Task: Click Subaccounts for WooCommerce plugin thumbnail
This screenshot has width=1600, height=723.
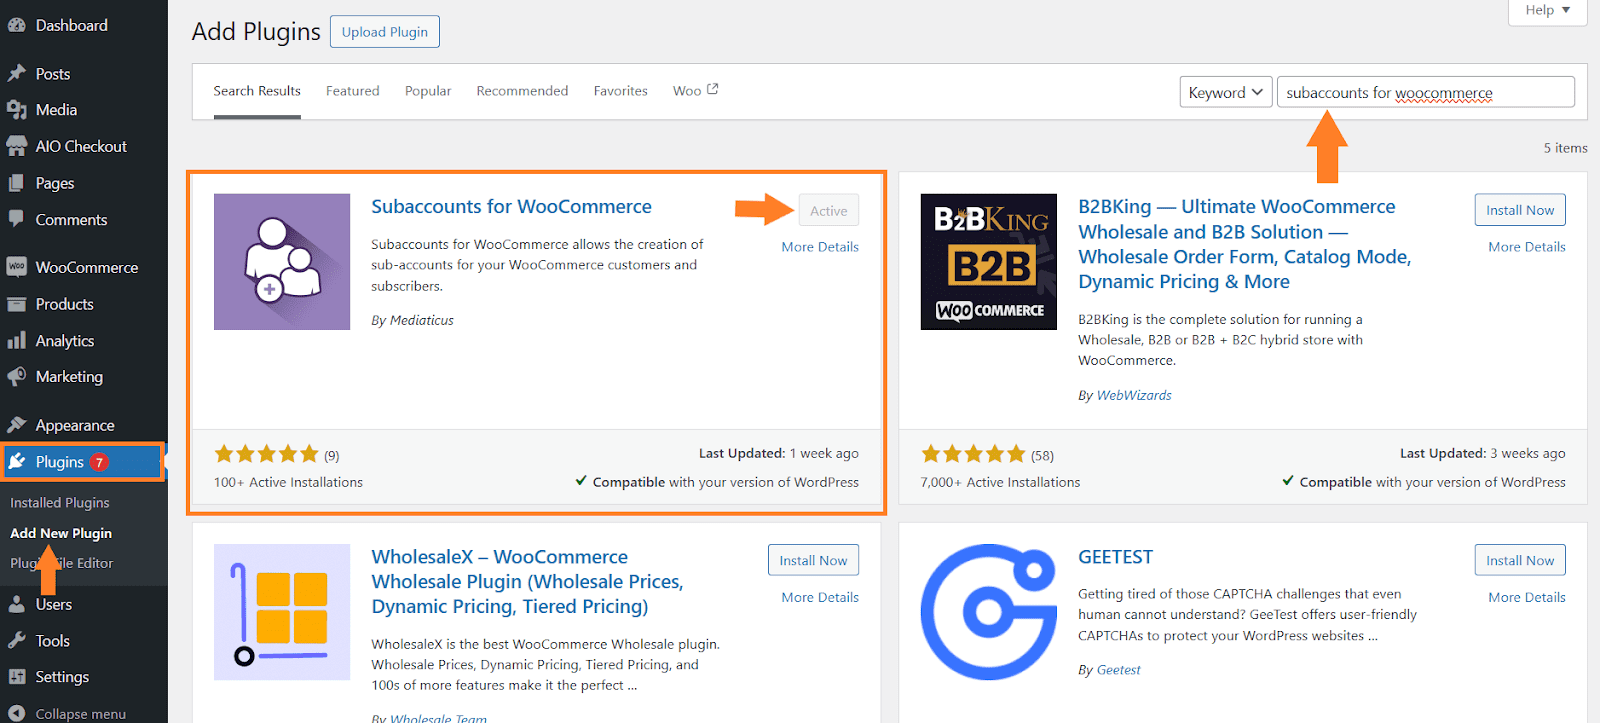Action: pos(282,262)
